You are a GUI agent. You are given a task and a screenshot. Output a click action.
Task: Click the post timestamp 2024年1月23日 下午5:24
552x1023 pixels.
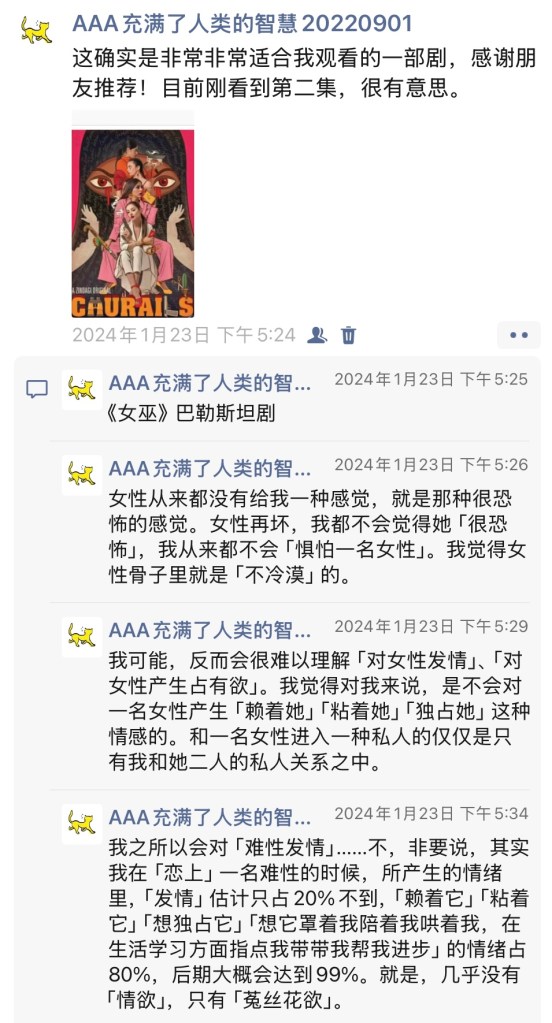click(x=183, y=335)
